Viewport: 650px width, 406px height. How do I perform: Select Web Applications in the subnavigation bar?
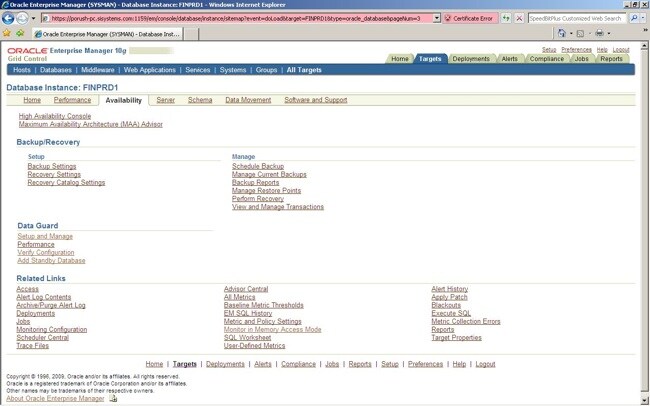coord(150,70)
